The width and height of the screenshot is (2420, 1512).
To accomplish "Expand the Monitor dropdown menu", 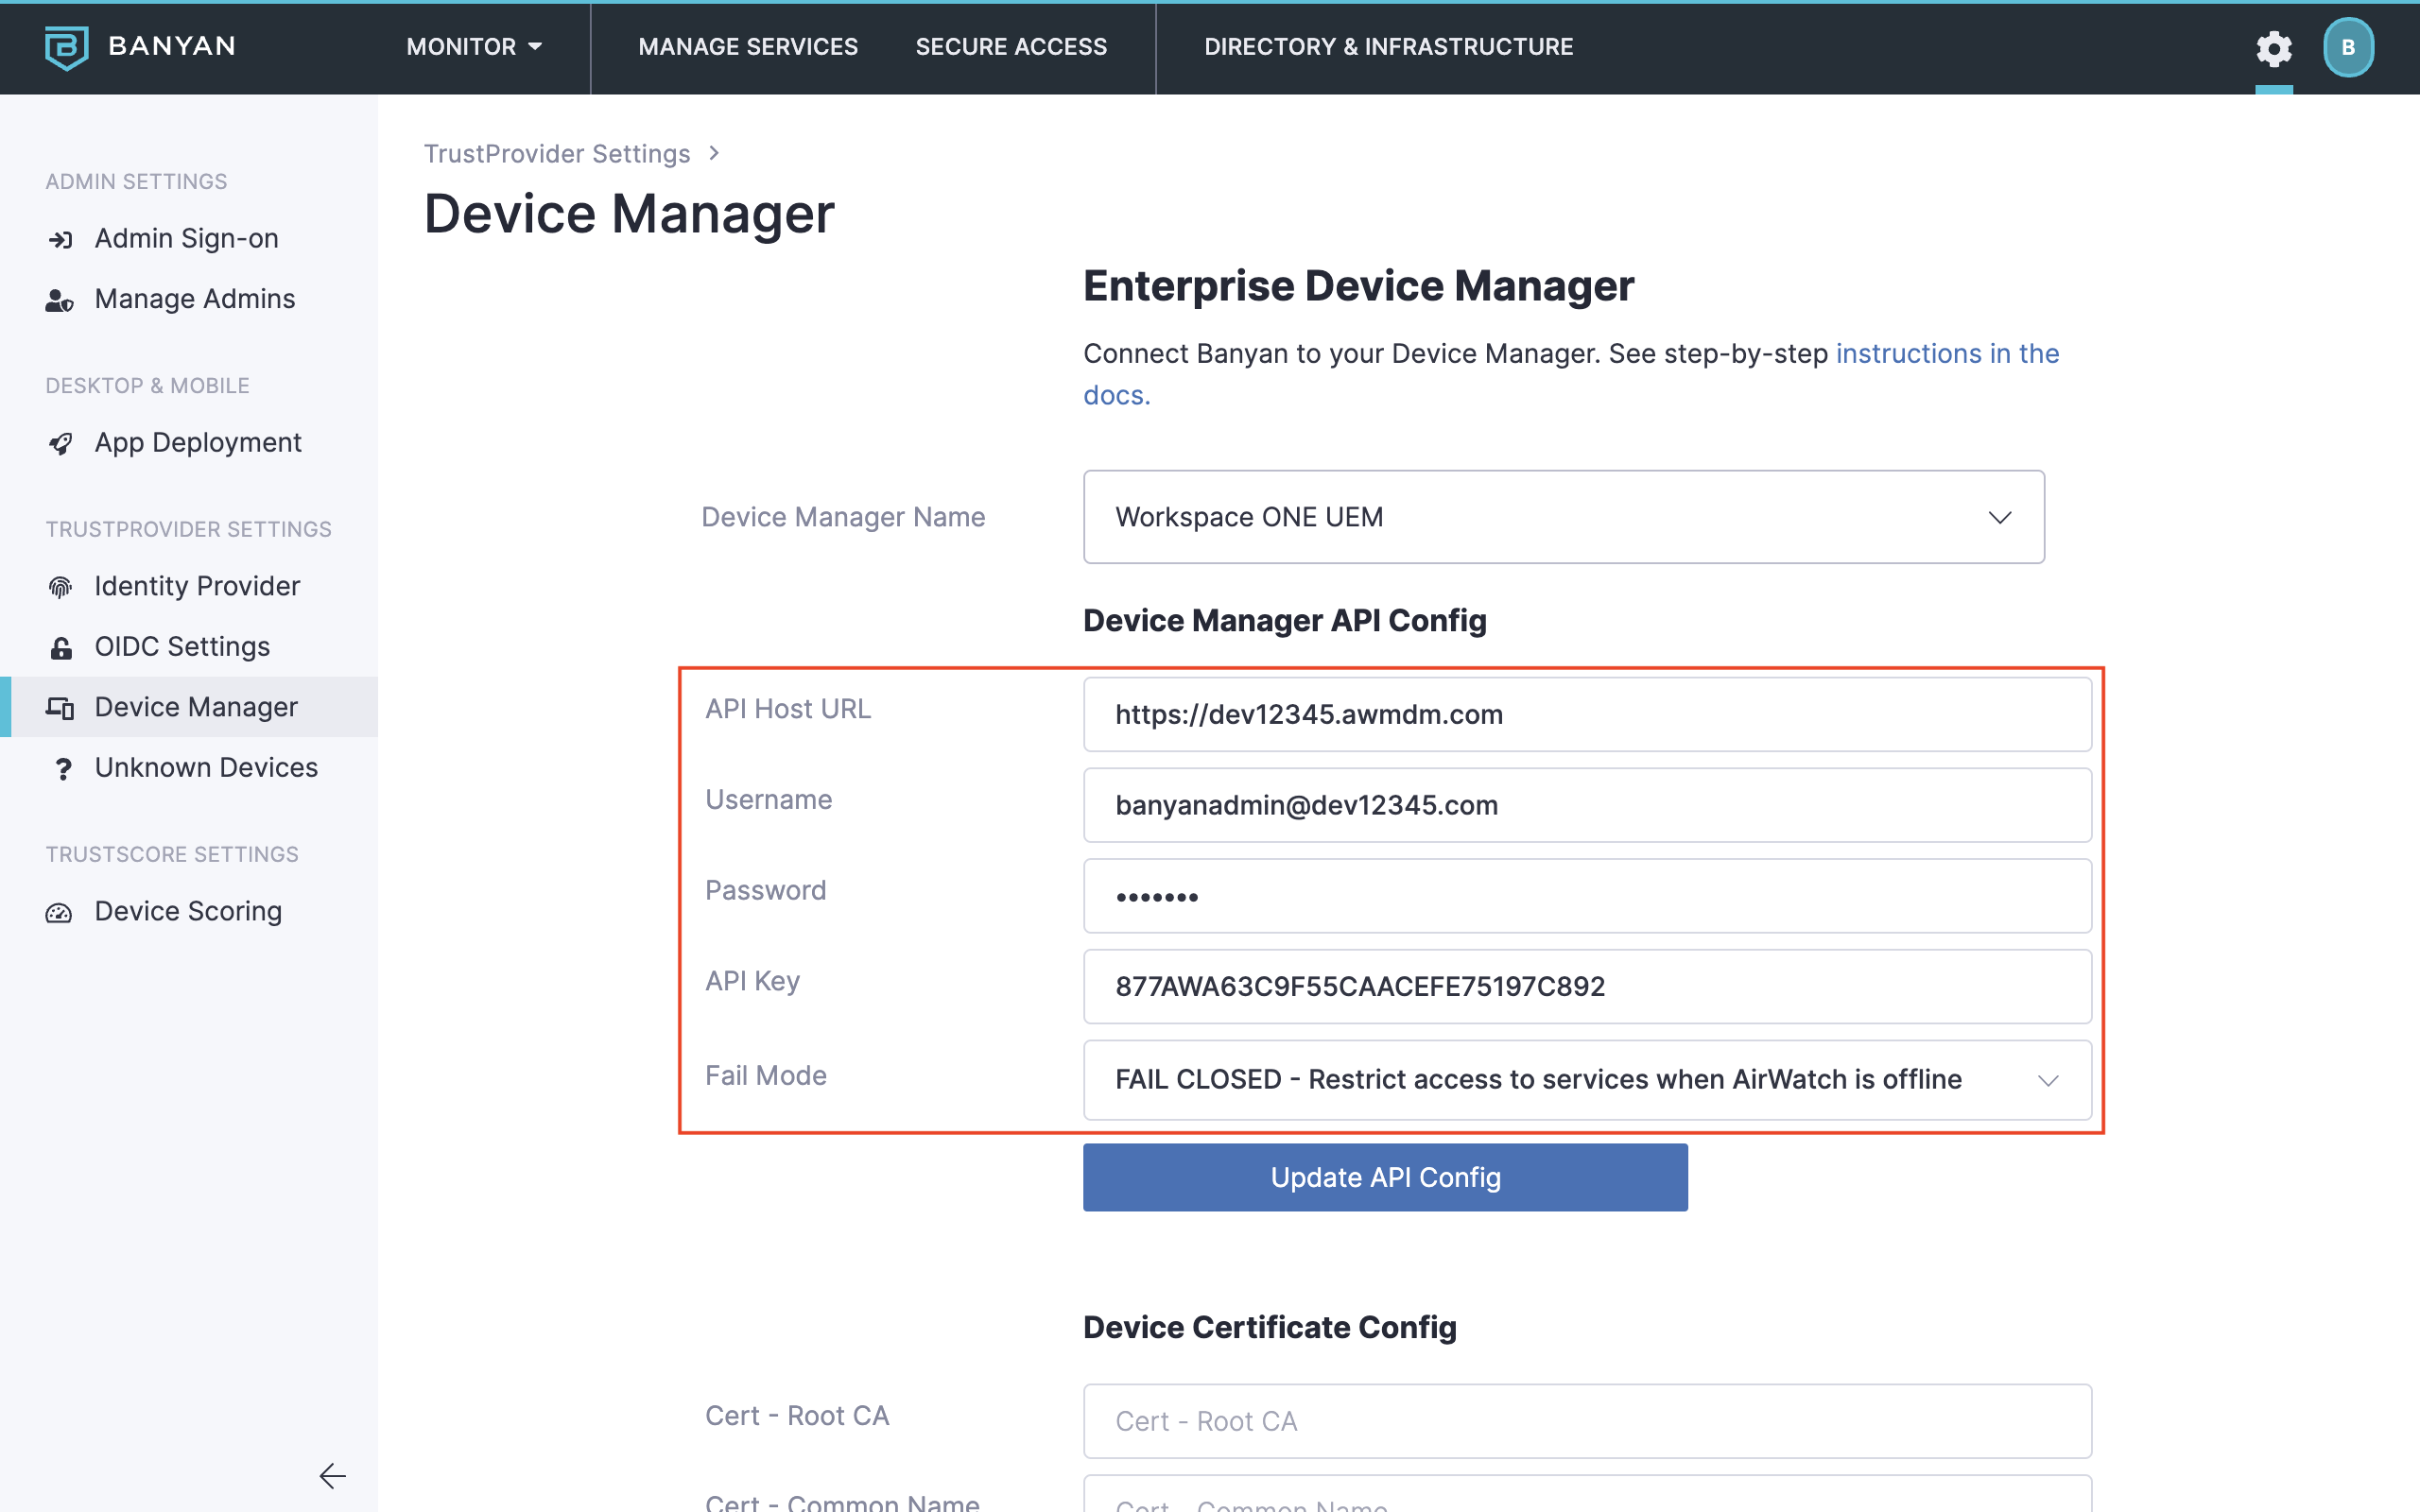I will click(x=474, y=47).
